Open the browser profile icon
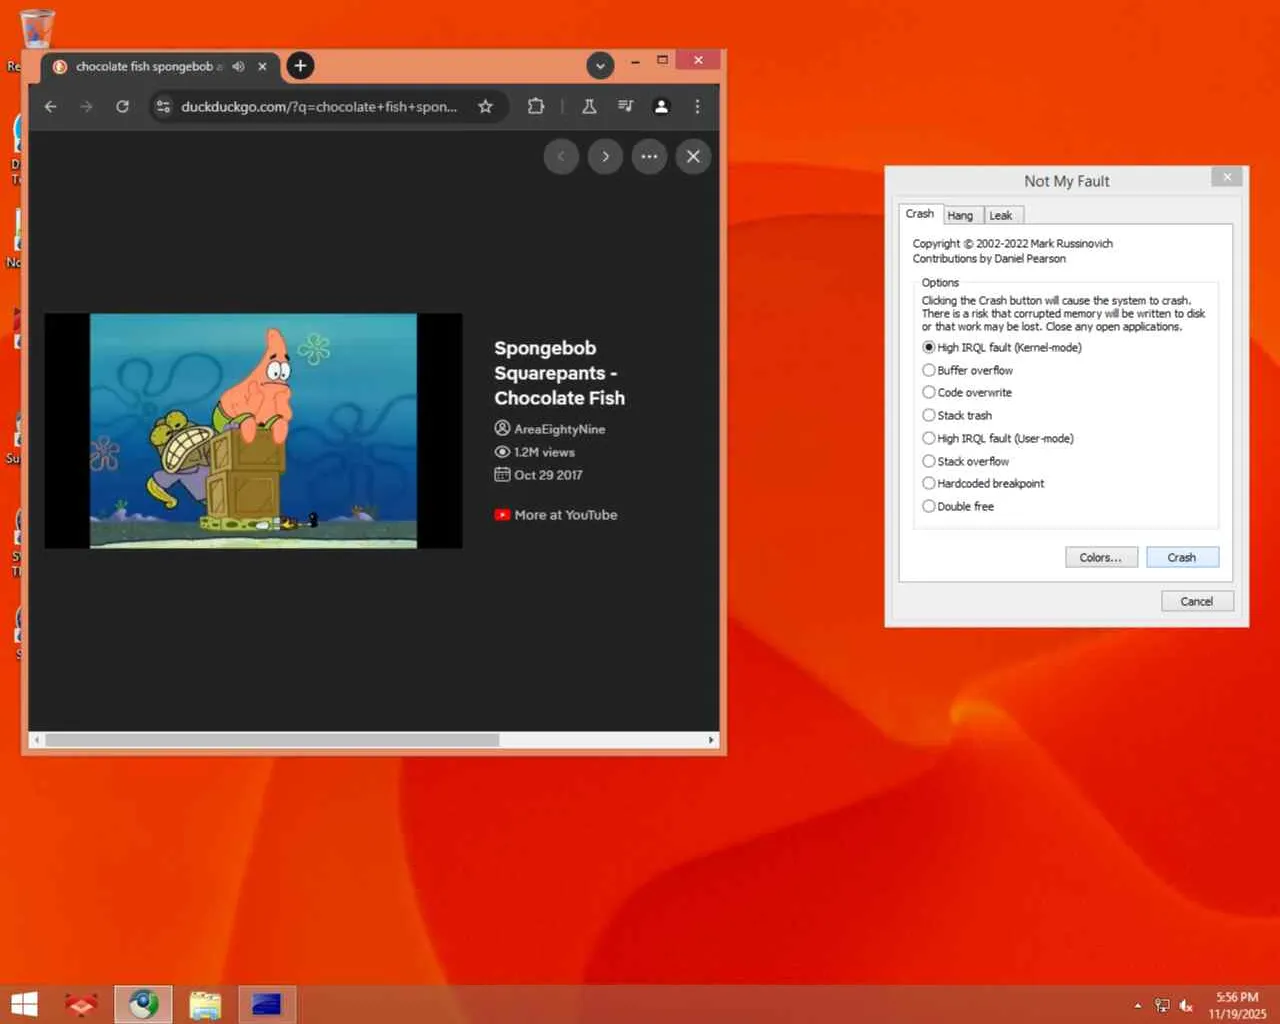1280x1024 pixels. (661, 106)
